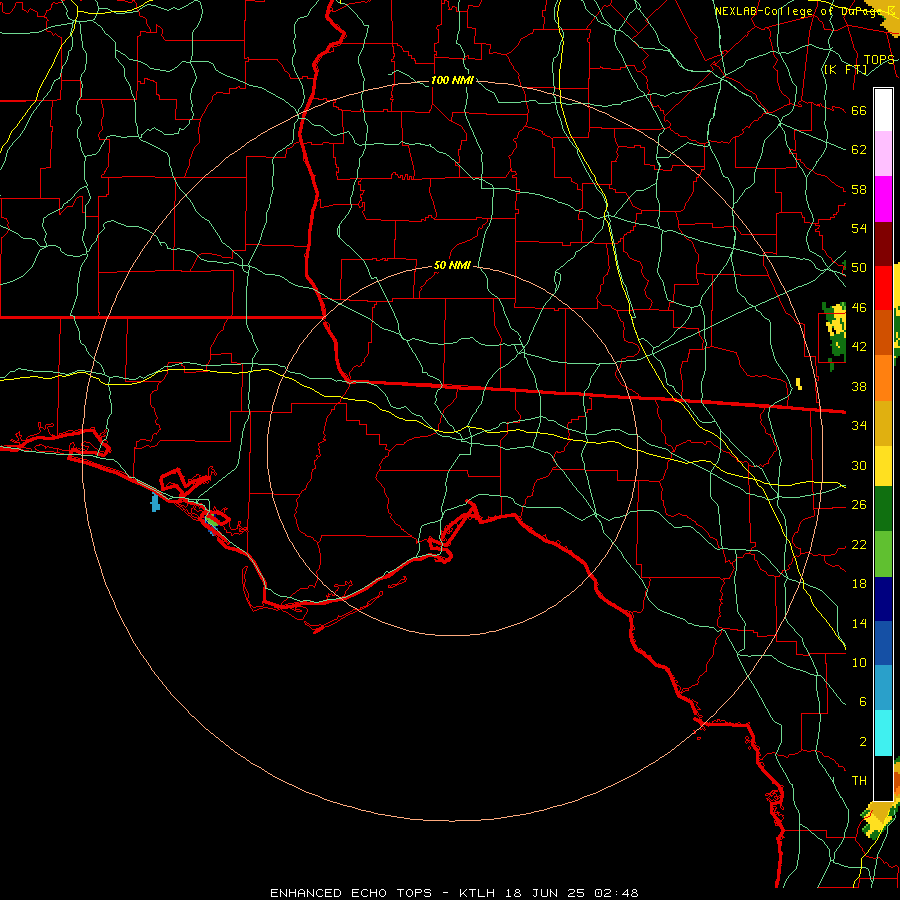Click the orange 38 kft legend swatch
Screen dimensions: 900x900
tap(883, 378)
